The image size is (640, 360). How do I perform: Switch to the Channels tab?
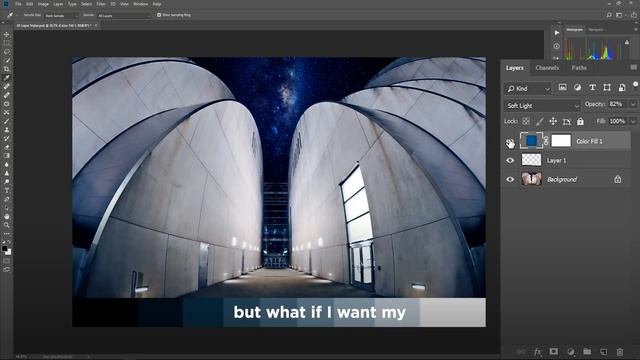click(547, 68)
